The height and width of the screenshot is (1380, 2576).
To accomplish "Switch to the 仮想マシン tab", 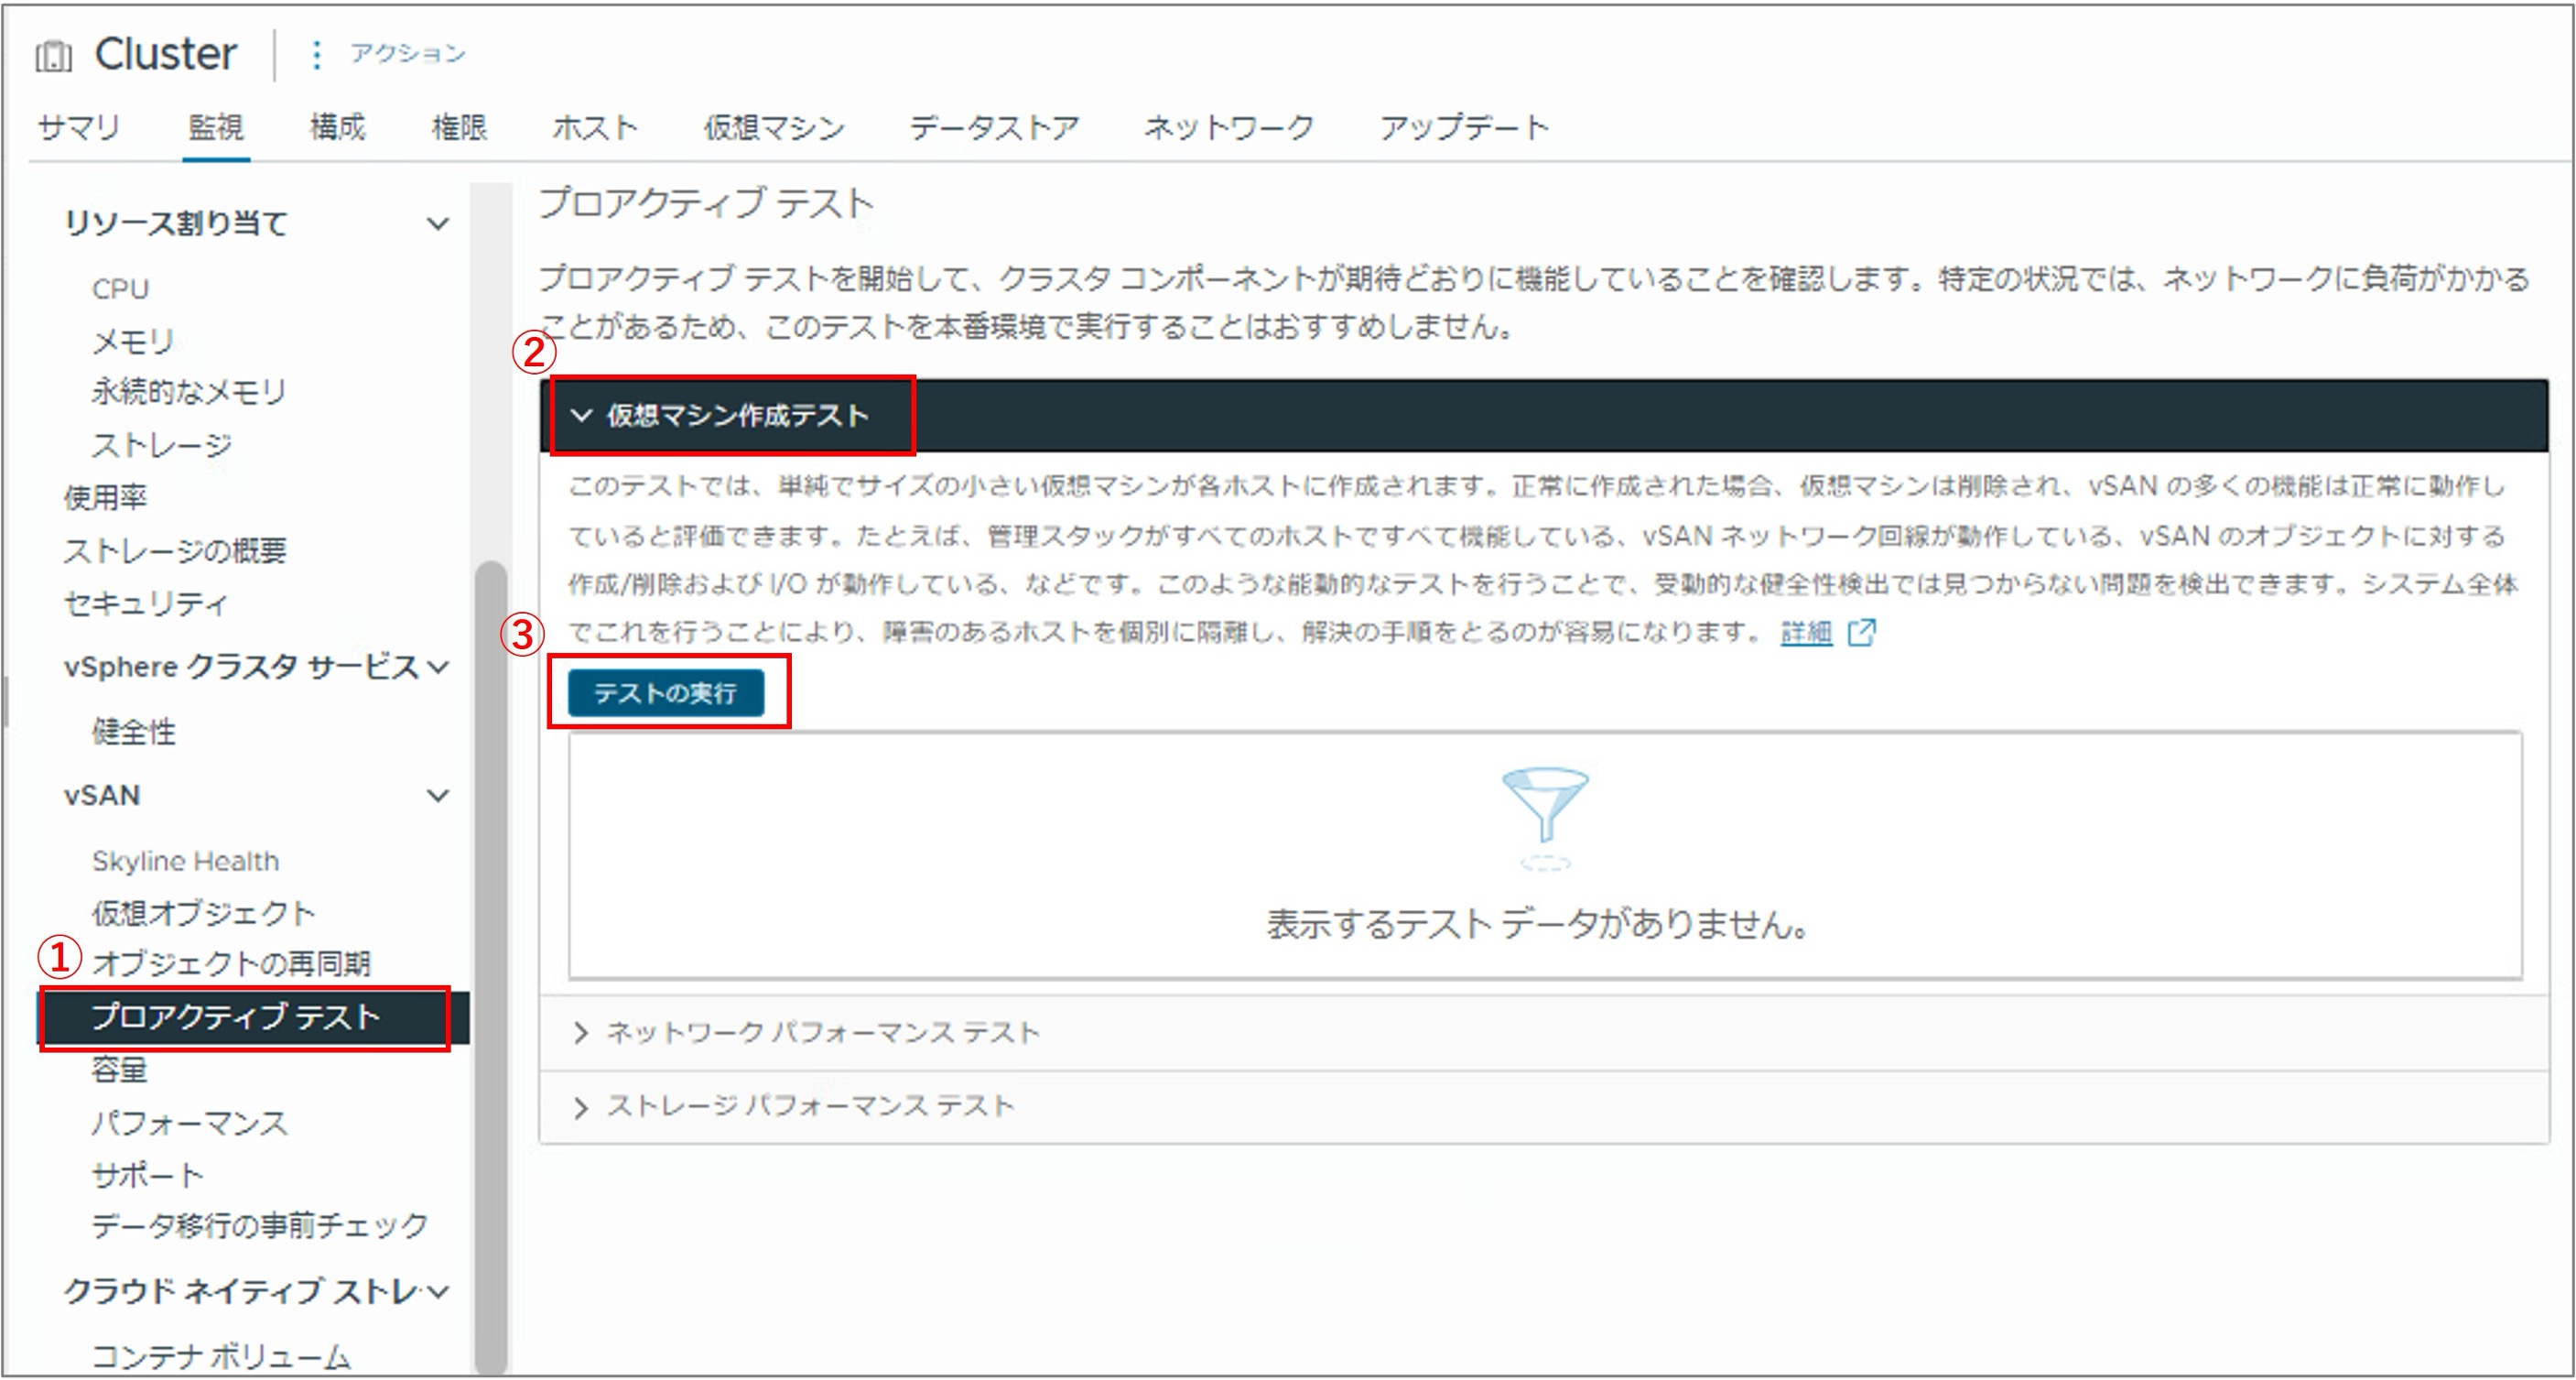I will pyautogui.click(x=774, y=127).
